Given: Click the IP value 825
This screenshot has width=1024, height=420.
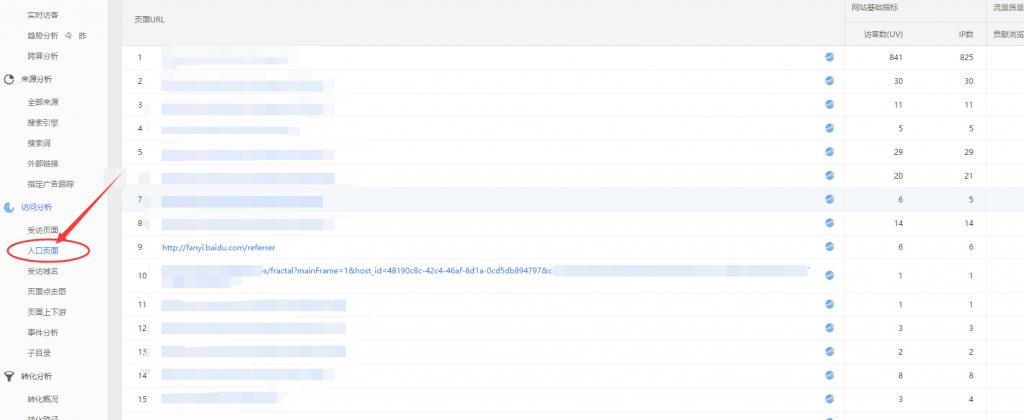Looking at the screenshot, I should pyautogui.click(x=966, y=57).
